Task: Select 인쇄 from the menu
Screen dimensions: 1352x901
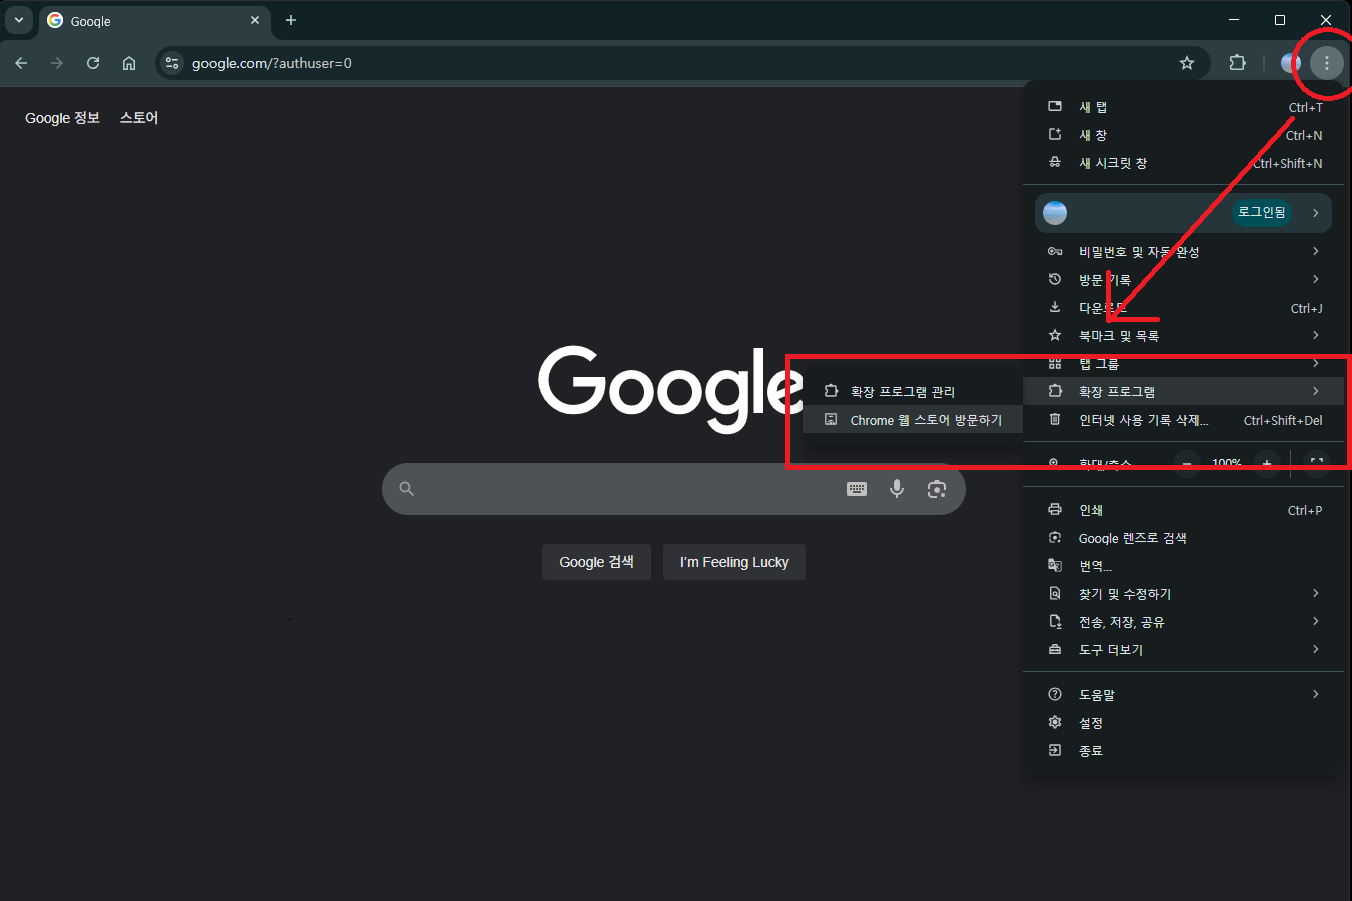Action: click(1185, 510)
